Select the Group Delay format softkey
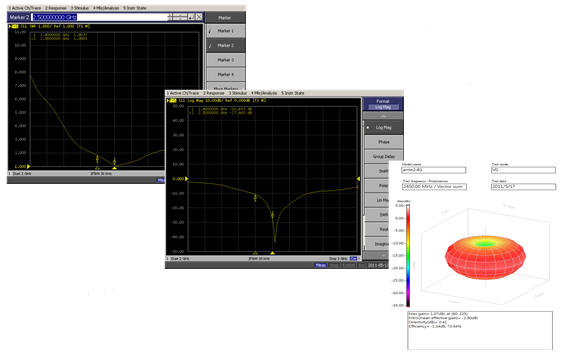This screenshot has height=360, width=570. 384,157
